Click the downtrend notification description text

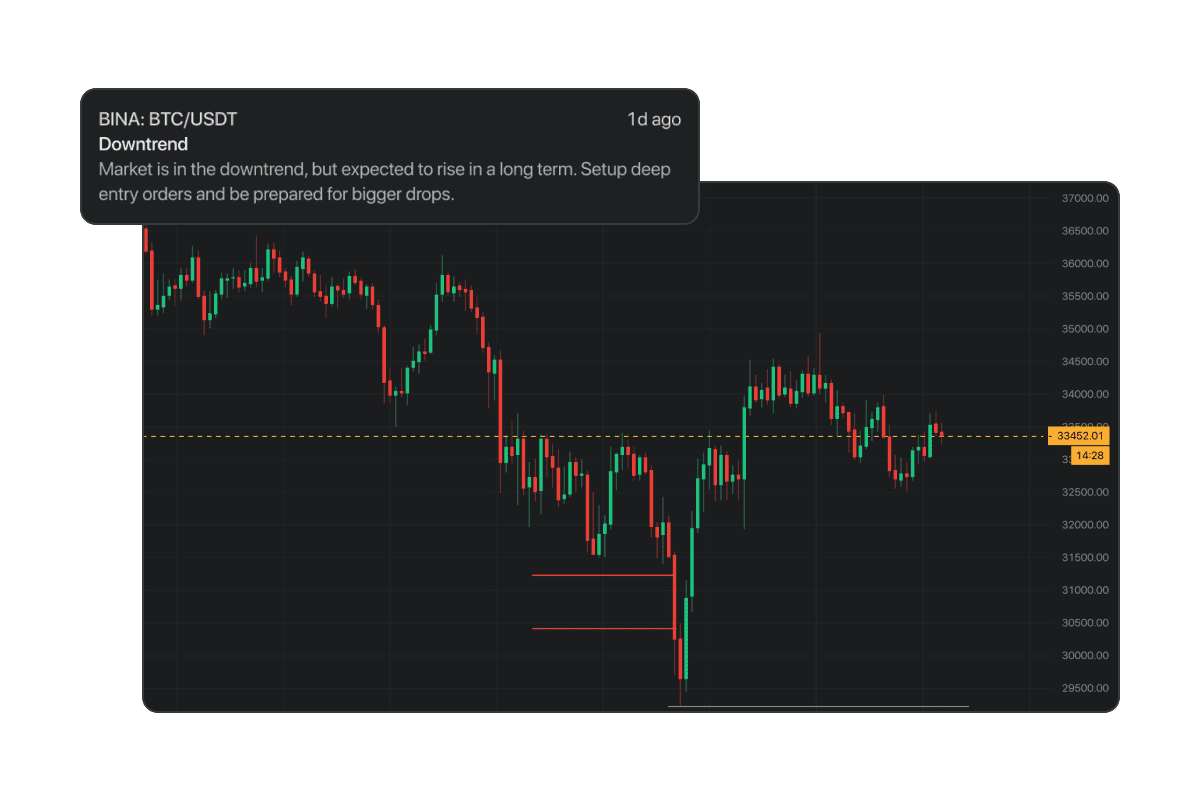385,182
